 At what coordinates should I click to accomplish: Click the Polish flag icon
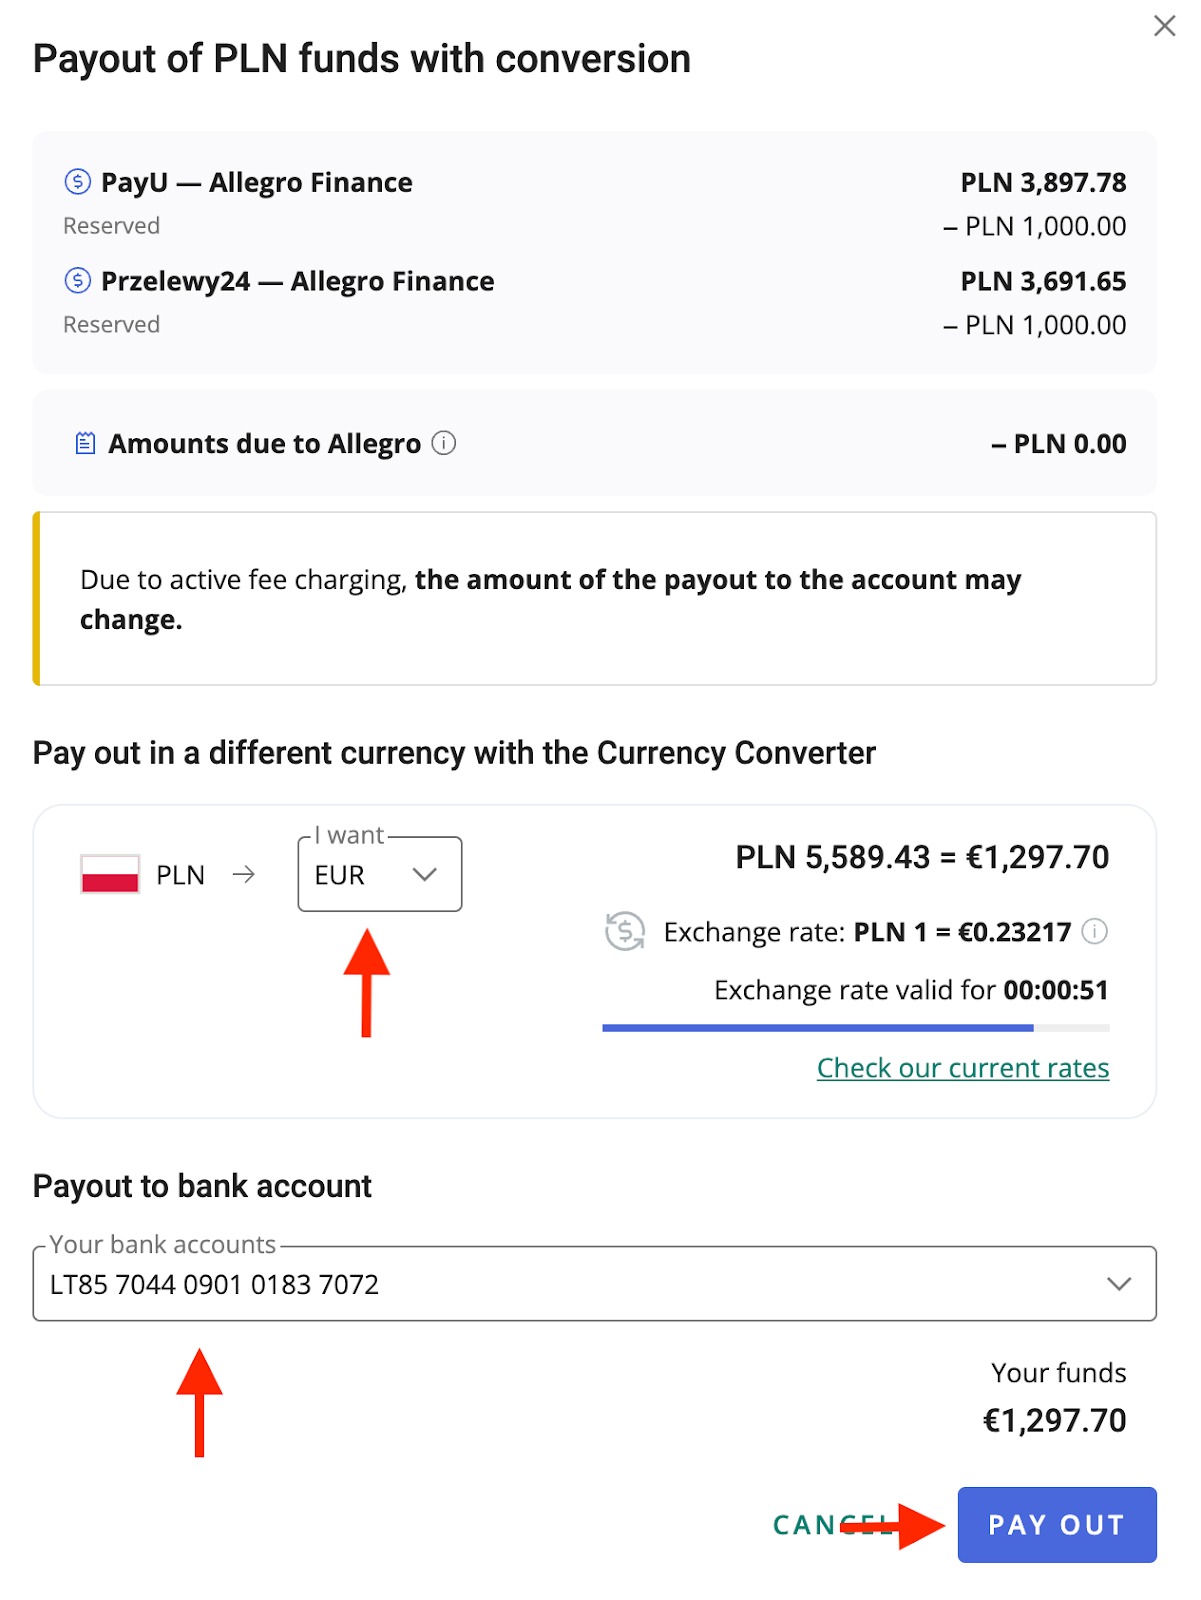pyautogui.click(x=110, y=874)
